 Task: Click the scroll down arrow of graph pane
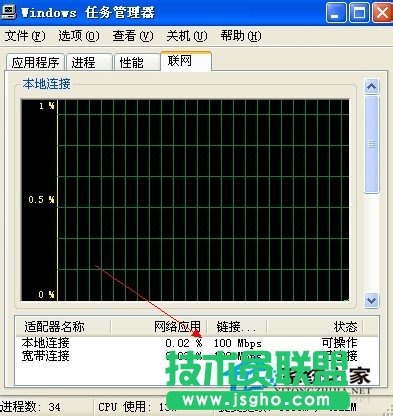(x=371, y=300)
